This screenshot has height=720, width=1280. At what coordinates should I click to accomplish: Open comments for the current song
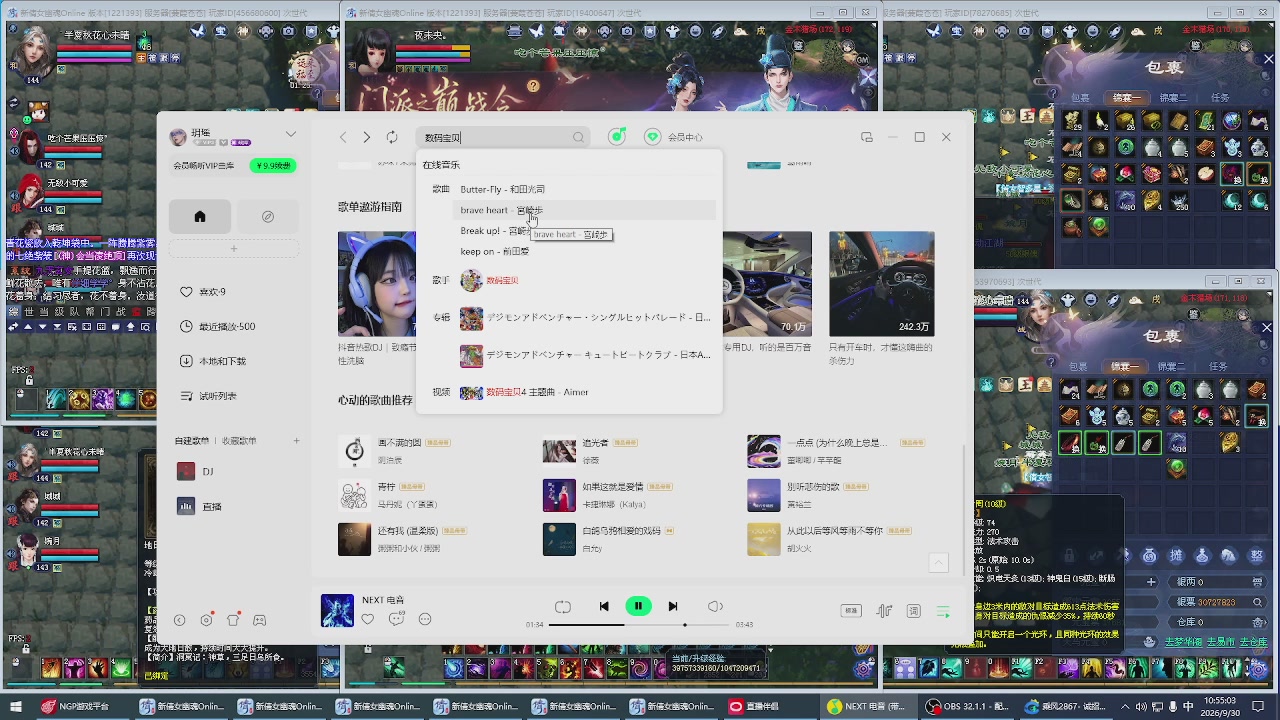[396, 620]
